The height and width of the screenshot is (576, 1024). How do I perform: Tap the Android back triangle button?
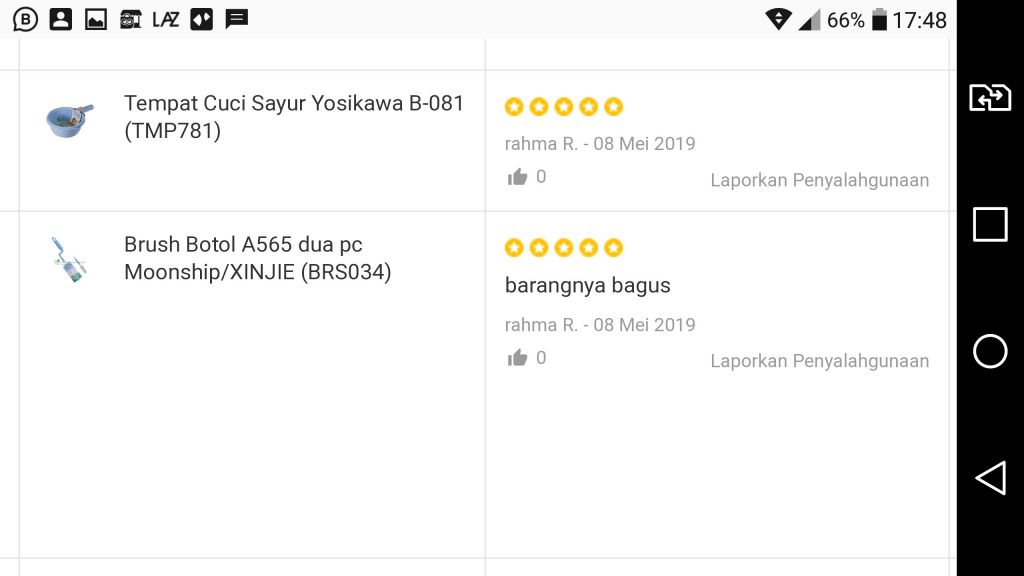(x=990, y=478)
